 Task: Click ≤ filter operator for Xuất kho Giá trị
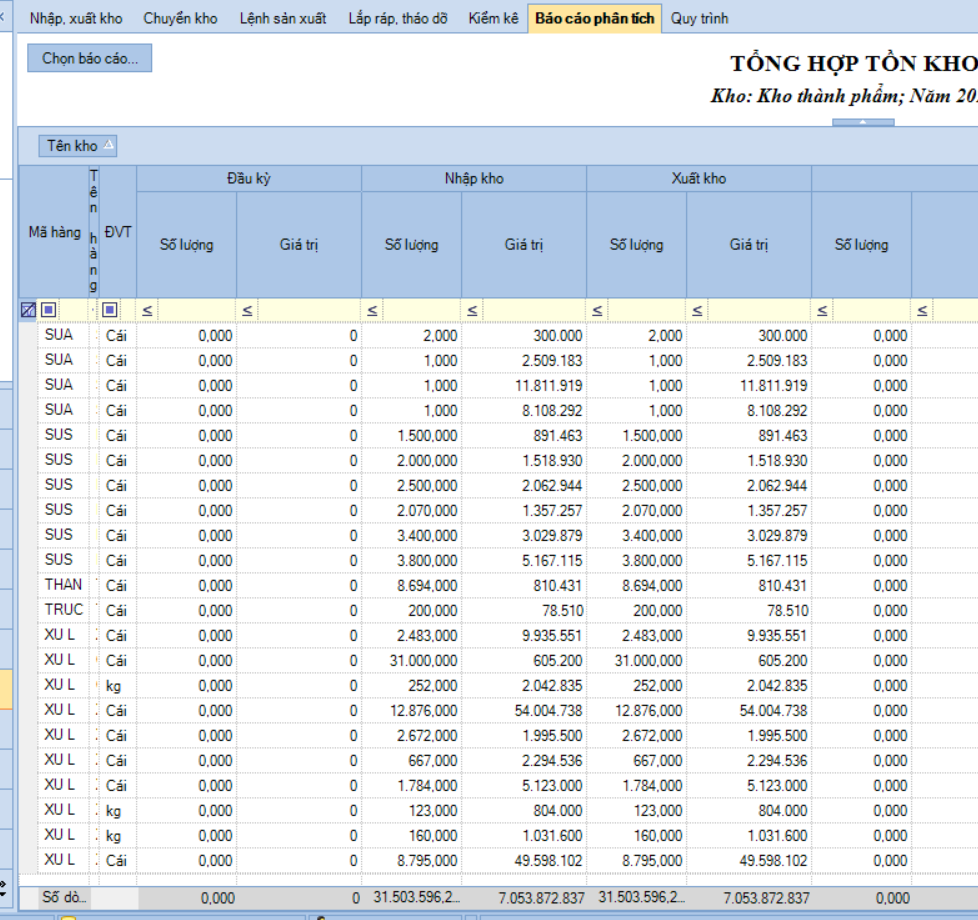(x=697, y=310)
